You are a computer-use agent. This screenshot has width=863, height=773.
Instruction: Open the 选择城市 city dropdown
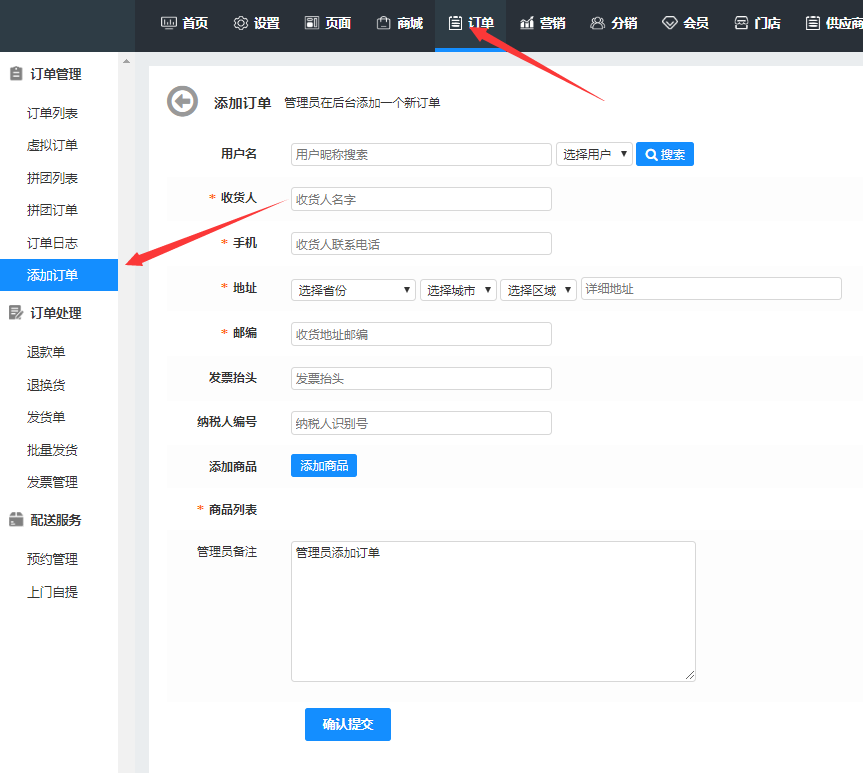458,290
